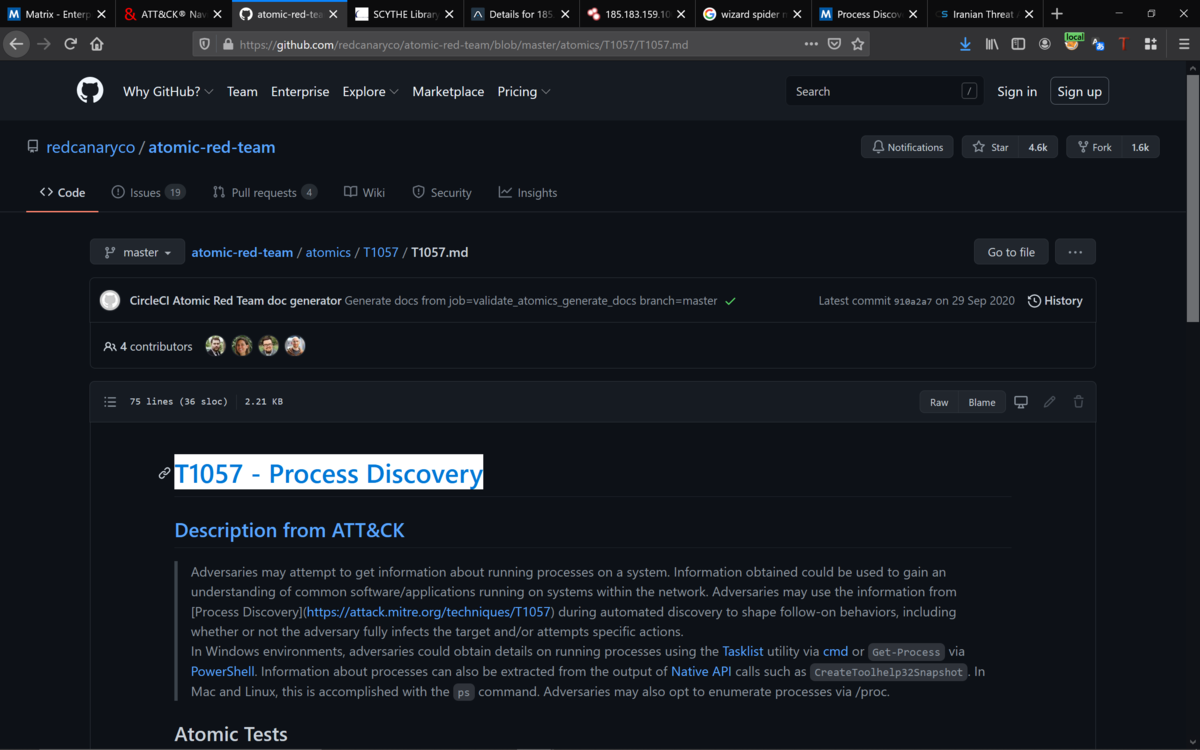
Task: Bookmark this page with the star icon
Action: pos(857,44)
